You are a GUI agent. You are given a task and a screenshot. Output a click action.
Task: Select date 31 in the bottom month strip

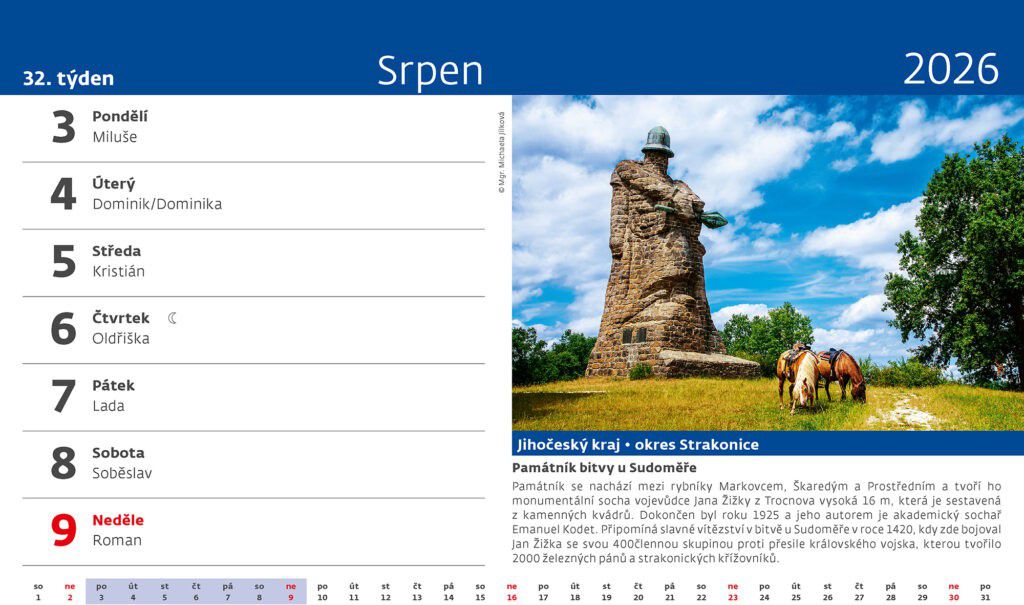(985, 597)
